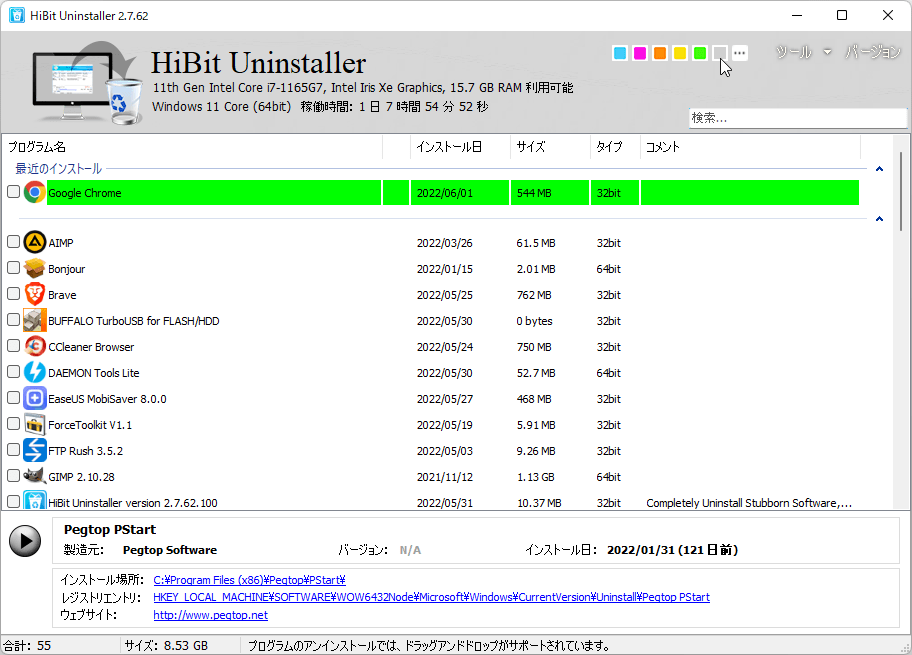
Task: Tick the Brave entry's checkbox
Action: (x=13, y=294)
